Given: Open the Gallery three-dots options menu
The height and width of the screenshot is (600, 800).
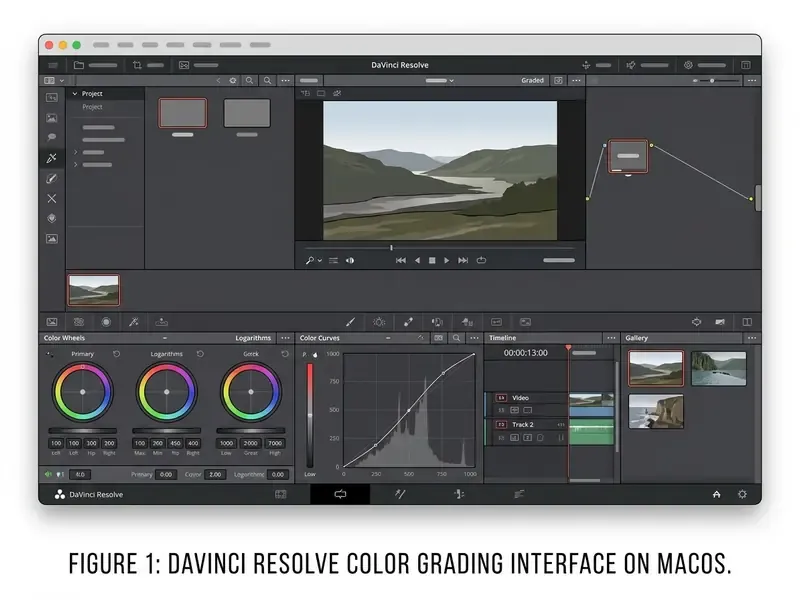Looking at the screenshot, I should point(752,338).
